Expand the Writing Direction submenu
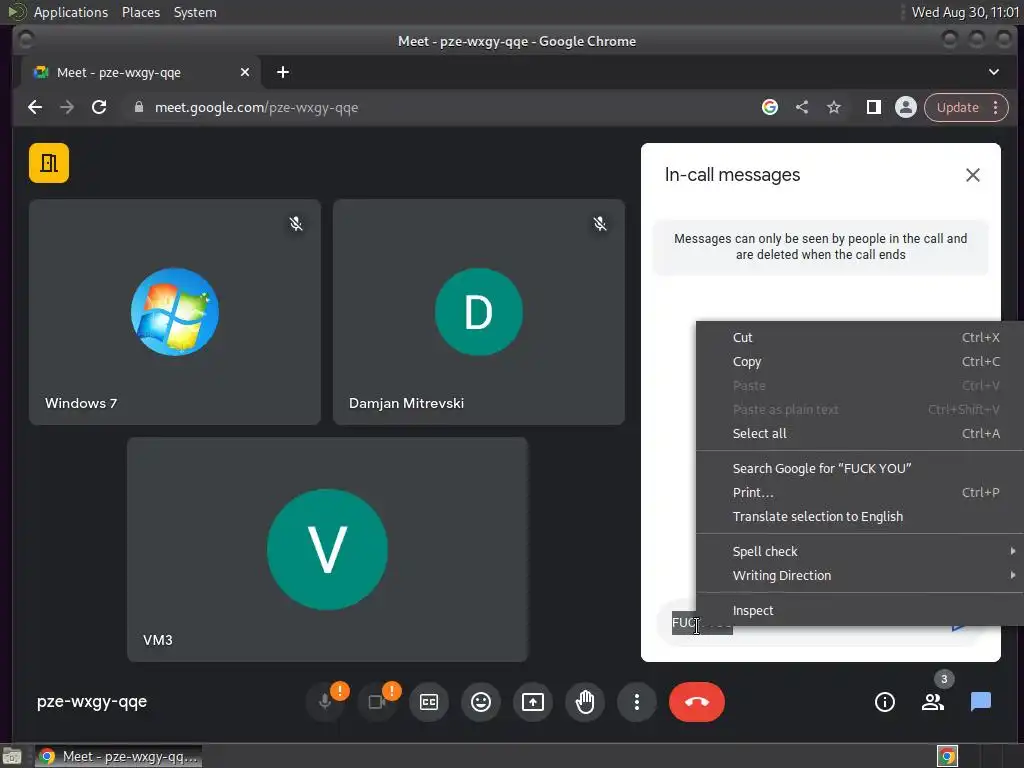1024x768 pixels. pos(860,576)
